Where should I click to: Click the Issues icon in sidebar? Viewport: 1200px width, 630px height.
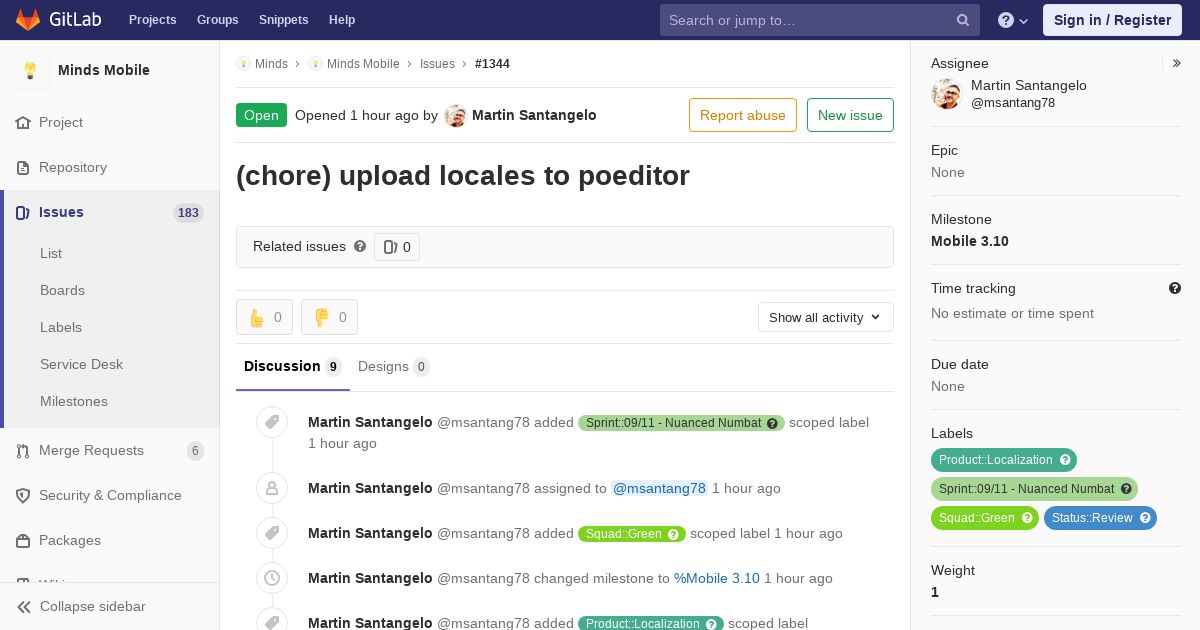click(x=23, y=213)
